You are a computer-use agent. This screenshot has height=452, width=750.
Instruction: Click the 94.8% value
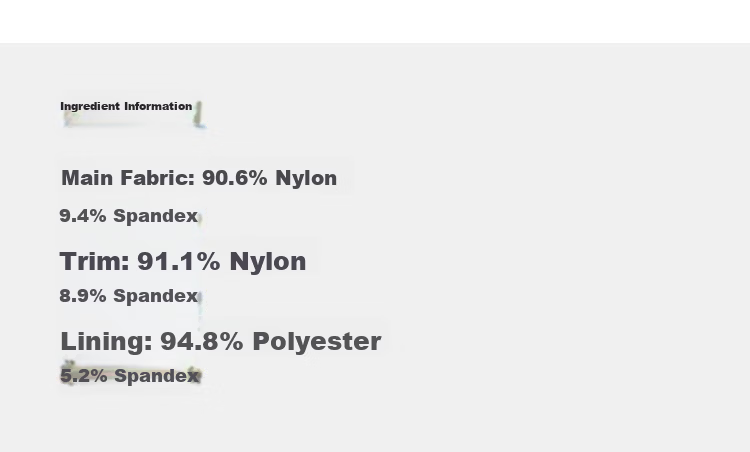tap(202, 342)
